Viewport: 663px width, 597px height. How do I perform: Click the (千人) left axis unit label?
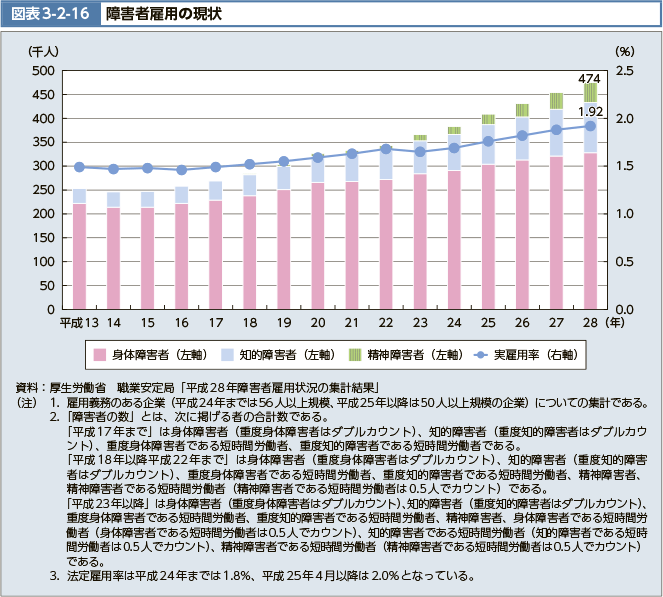click(45, 49)
